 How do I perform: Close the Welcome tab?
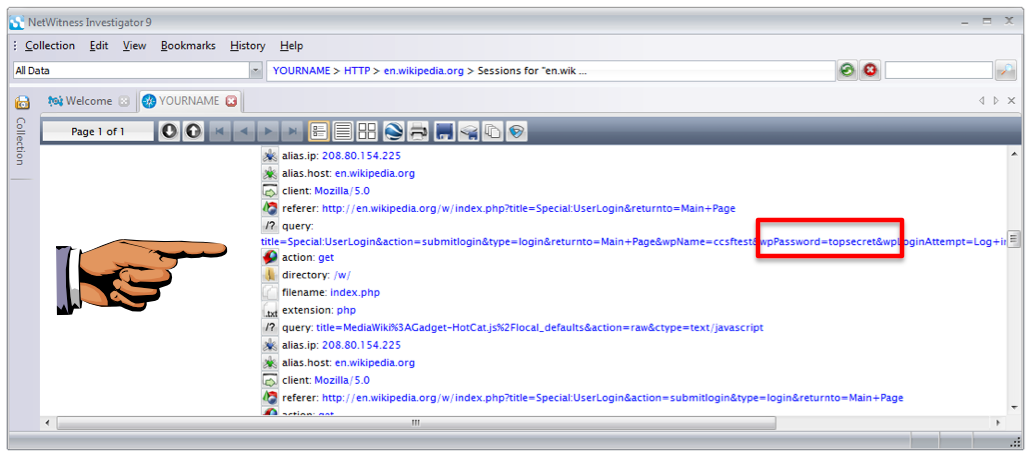(124, 101)
